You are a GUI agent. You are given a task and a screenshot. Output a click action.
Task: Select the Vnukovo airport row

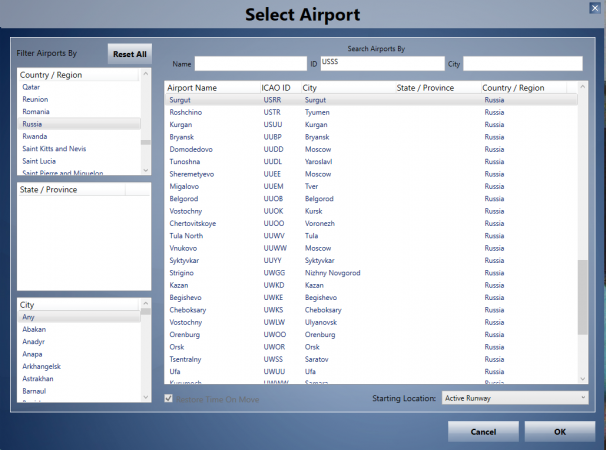(x=371, y=248)
